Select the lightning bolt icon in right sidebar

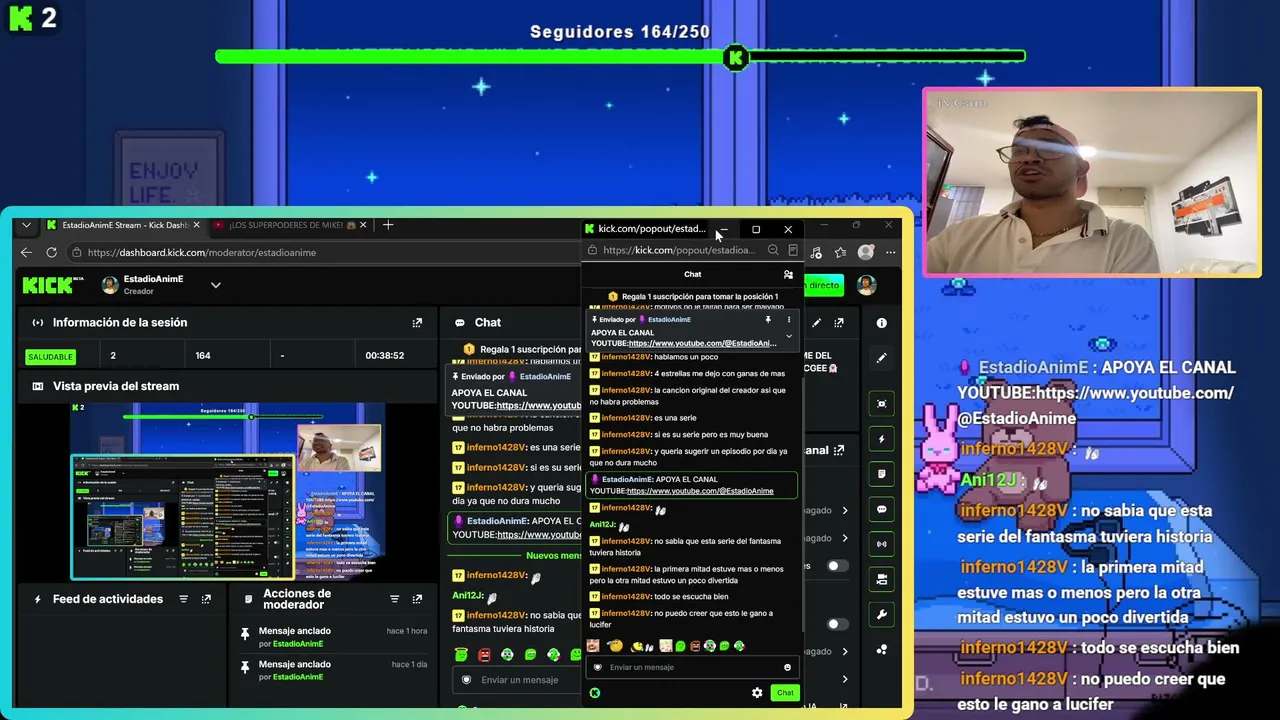881,439
